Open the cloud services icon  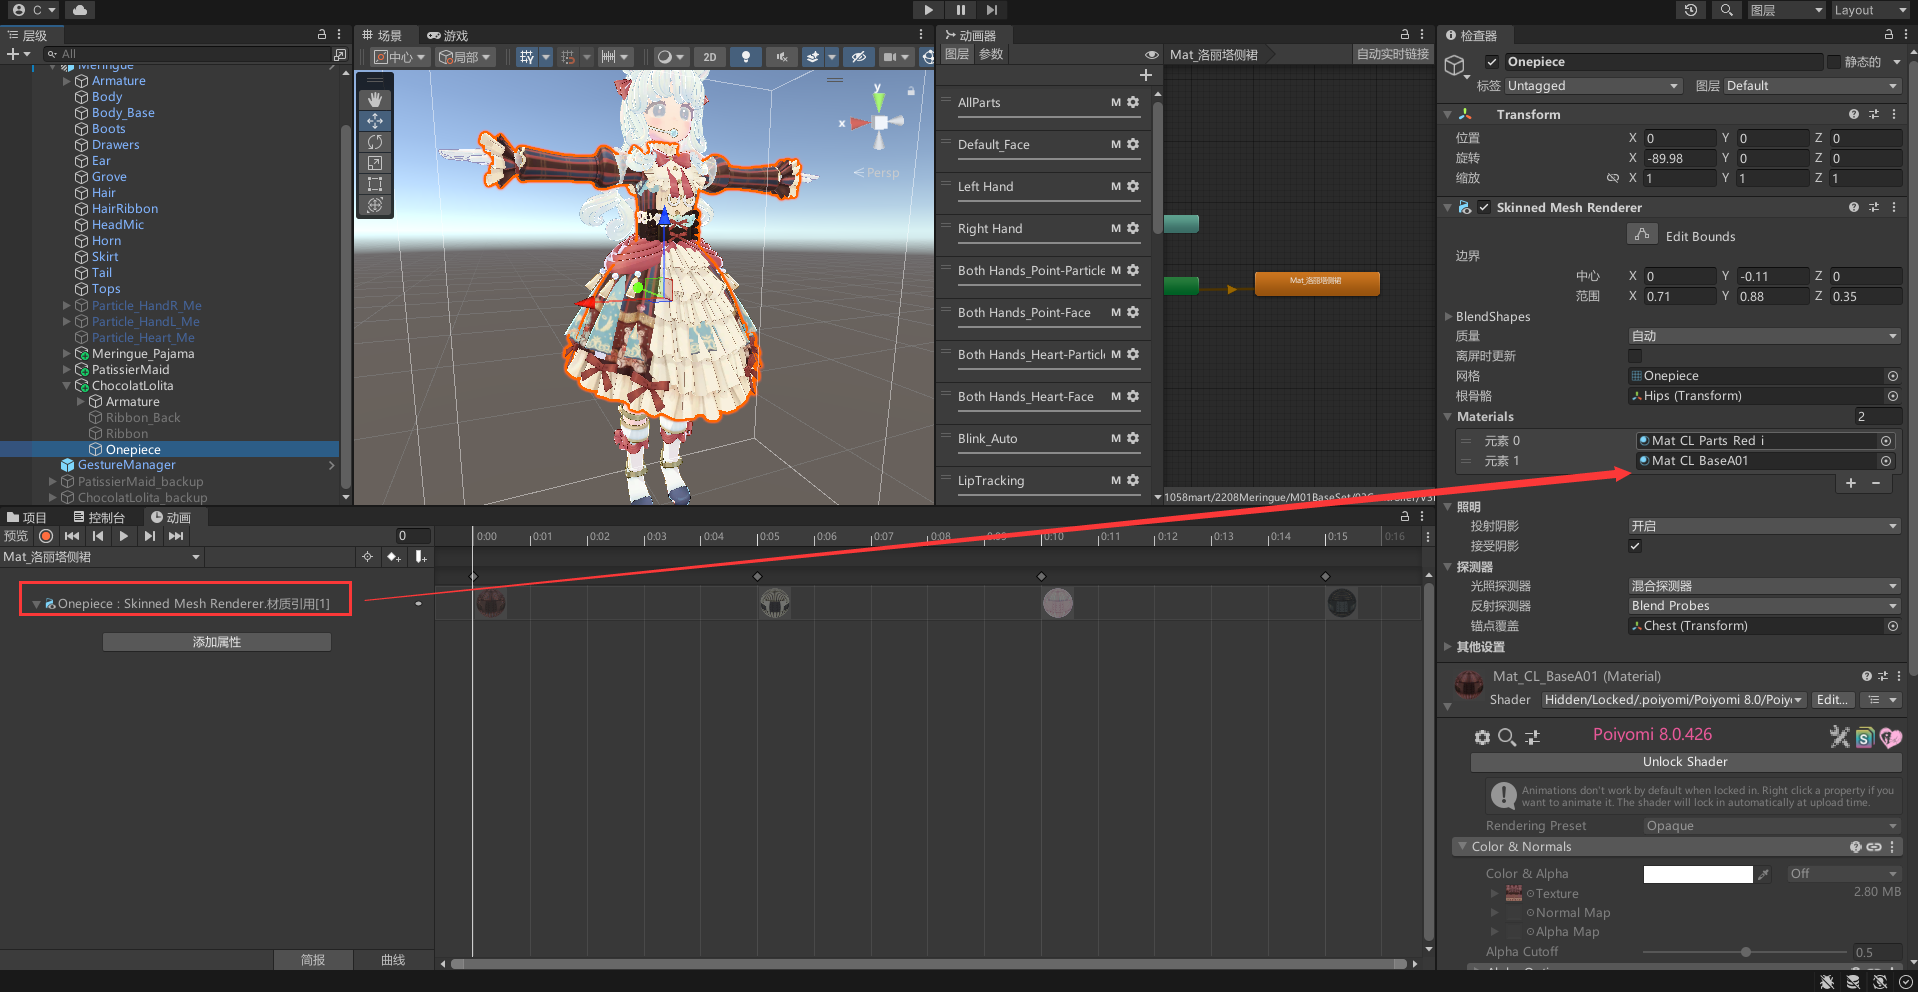(79, 10)
